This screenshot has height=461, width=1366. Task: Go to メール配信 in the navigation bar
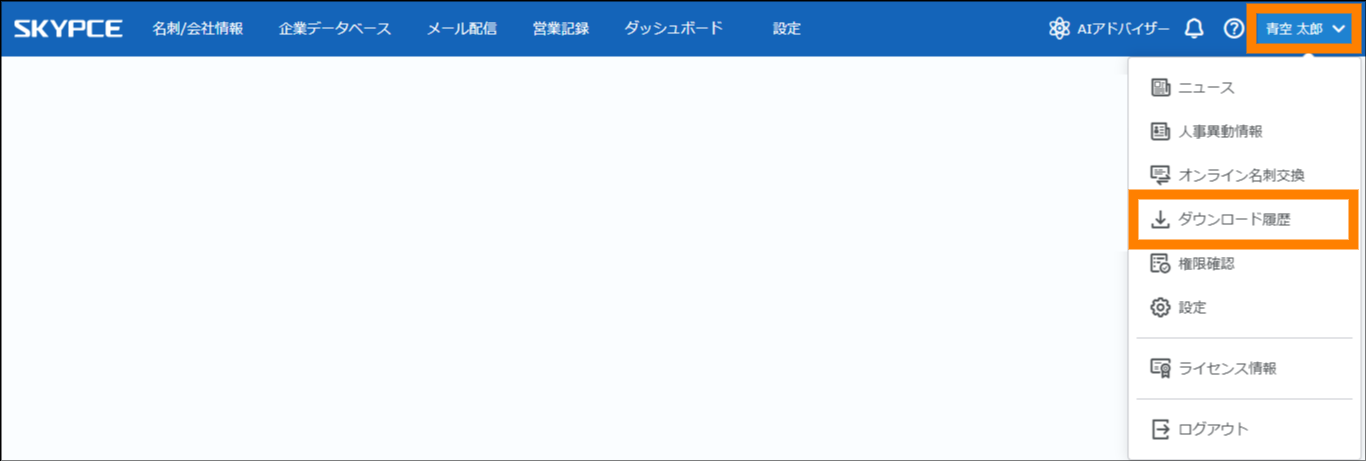coord(461,28)
